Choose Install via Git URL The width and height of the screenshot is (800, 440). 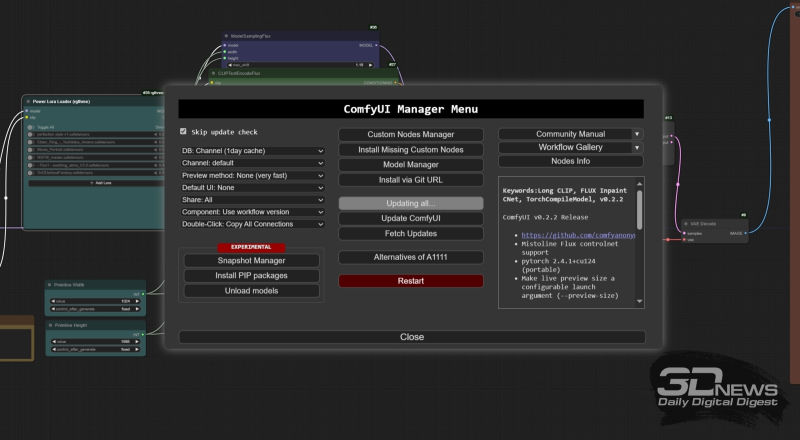[410, 180]
